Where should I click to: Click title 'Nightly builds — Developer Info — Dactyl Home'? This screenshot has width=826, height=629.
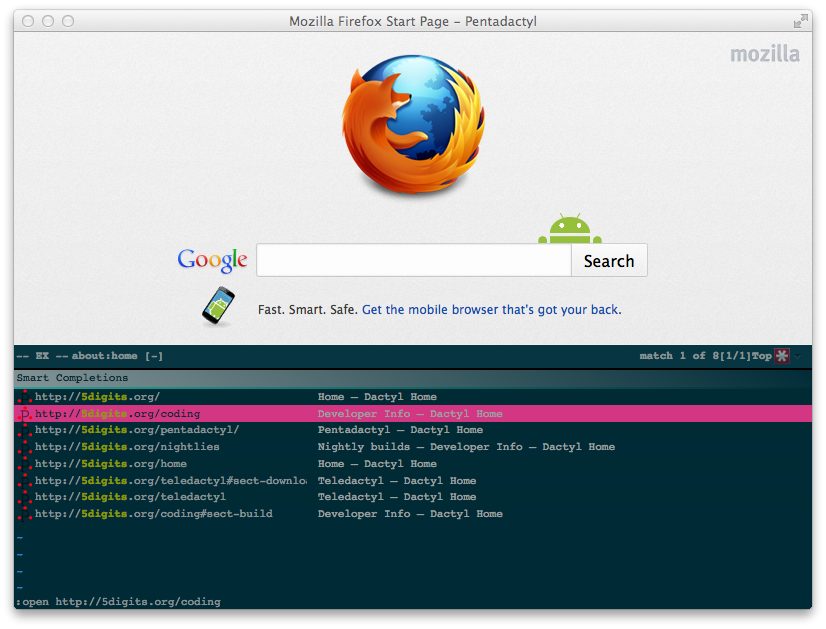(466, 447)
